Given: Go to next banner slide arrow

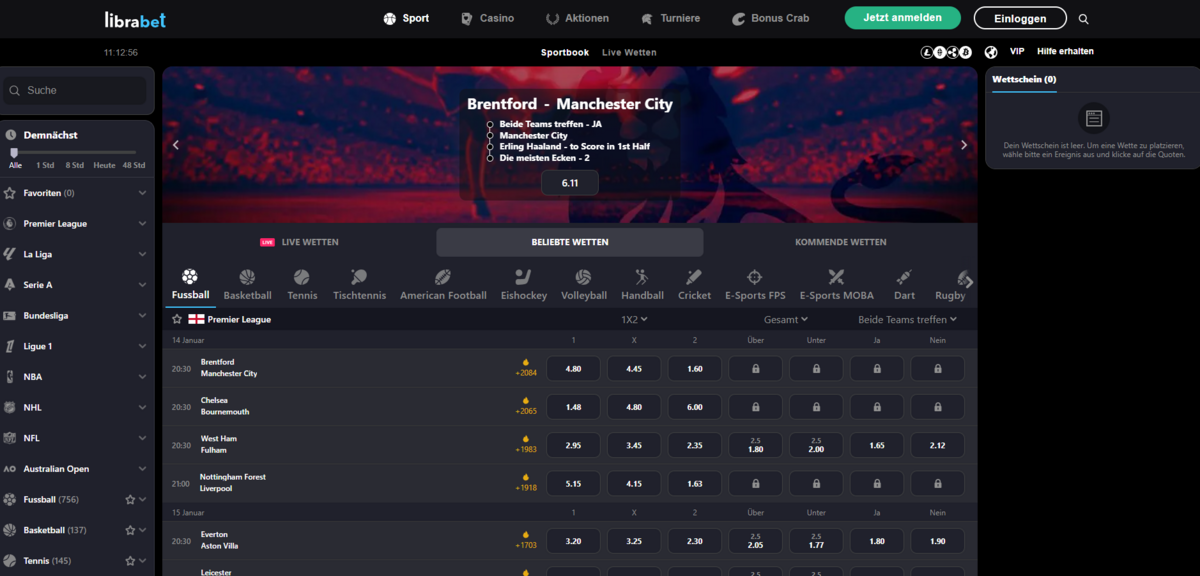Looking at the screenshot, I should pos(964,145).
